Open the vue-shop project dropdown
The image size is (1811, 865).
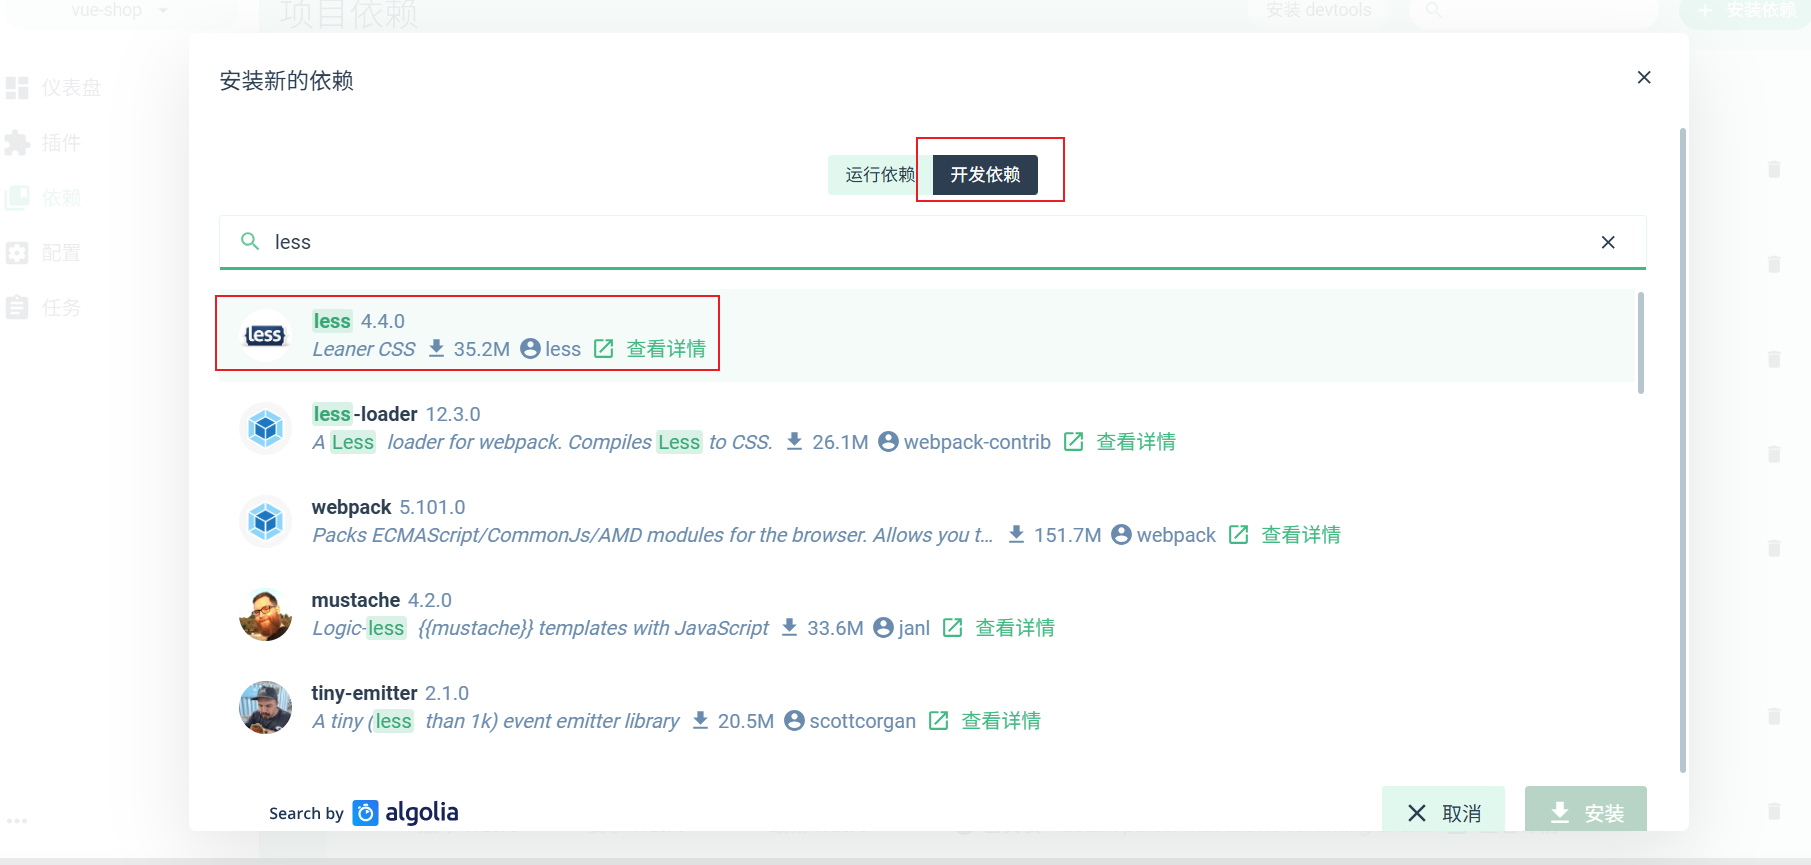120,10
